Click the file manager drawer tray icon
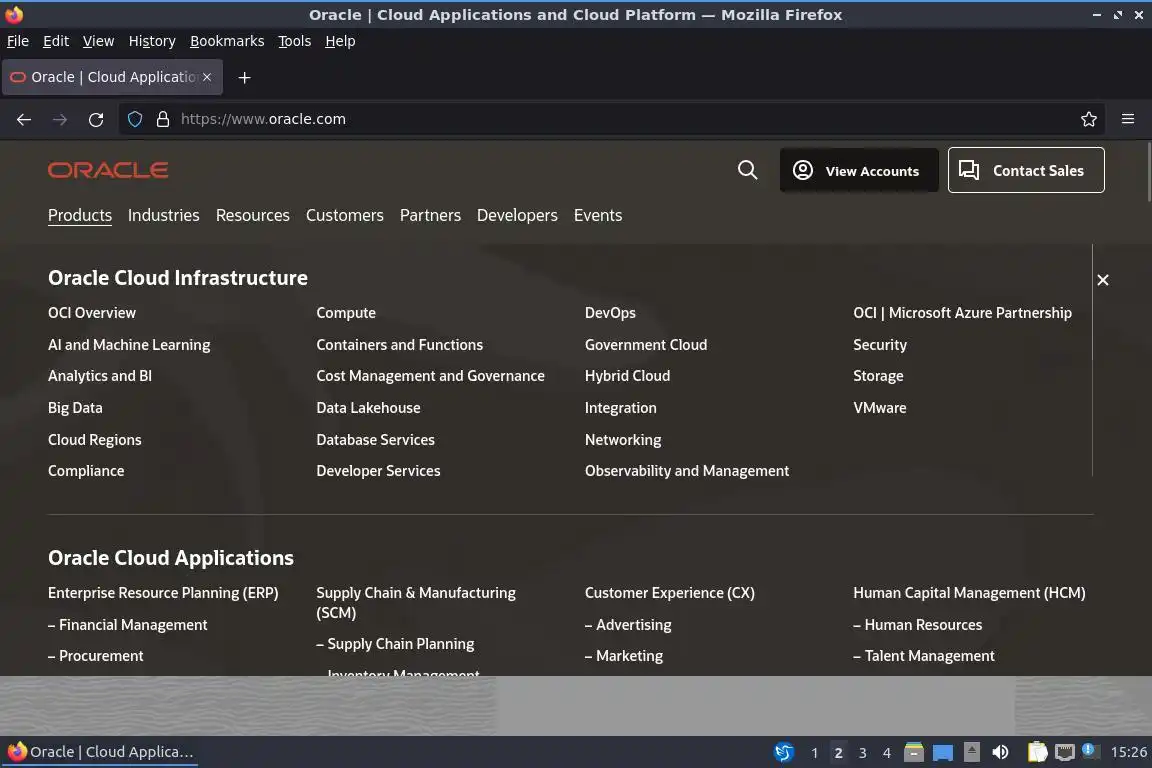The height and width of the screenshot is (768, 1152). tap(914, 752)
